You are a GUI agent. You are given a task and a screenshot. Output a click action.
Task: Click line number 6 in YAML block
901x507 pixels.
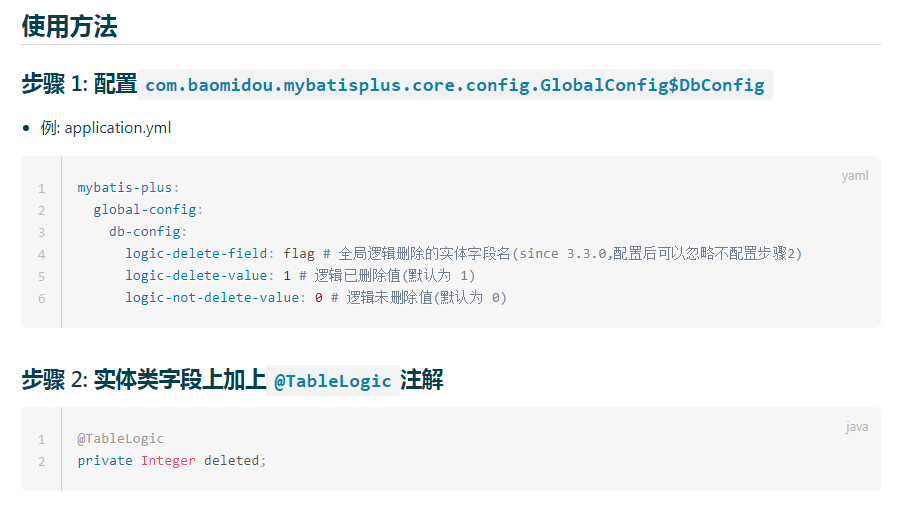click(x=42, y=298)
